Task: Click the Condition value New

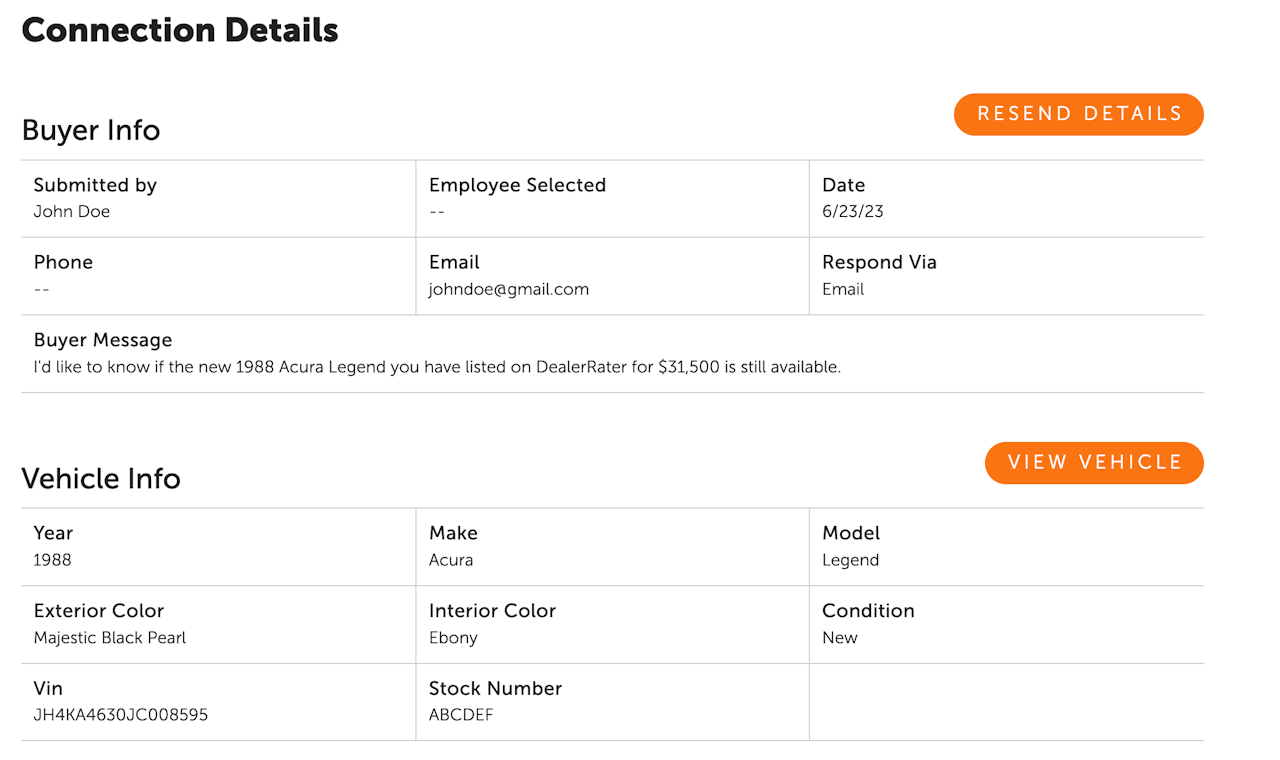Action: [x=839, y=637]
